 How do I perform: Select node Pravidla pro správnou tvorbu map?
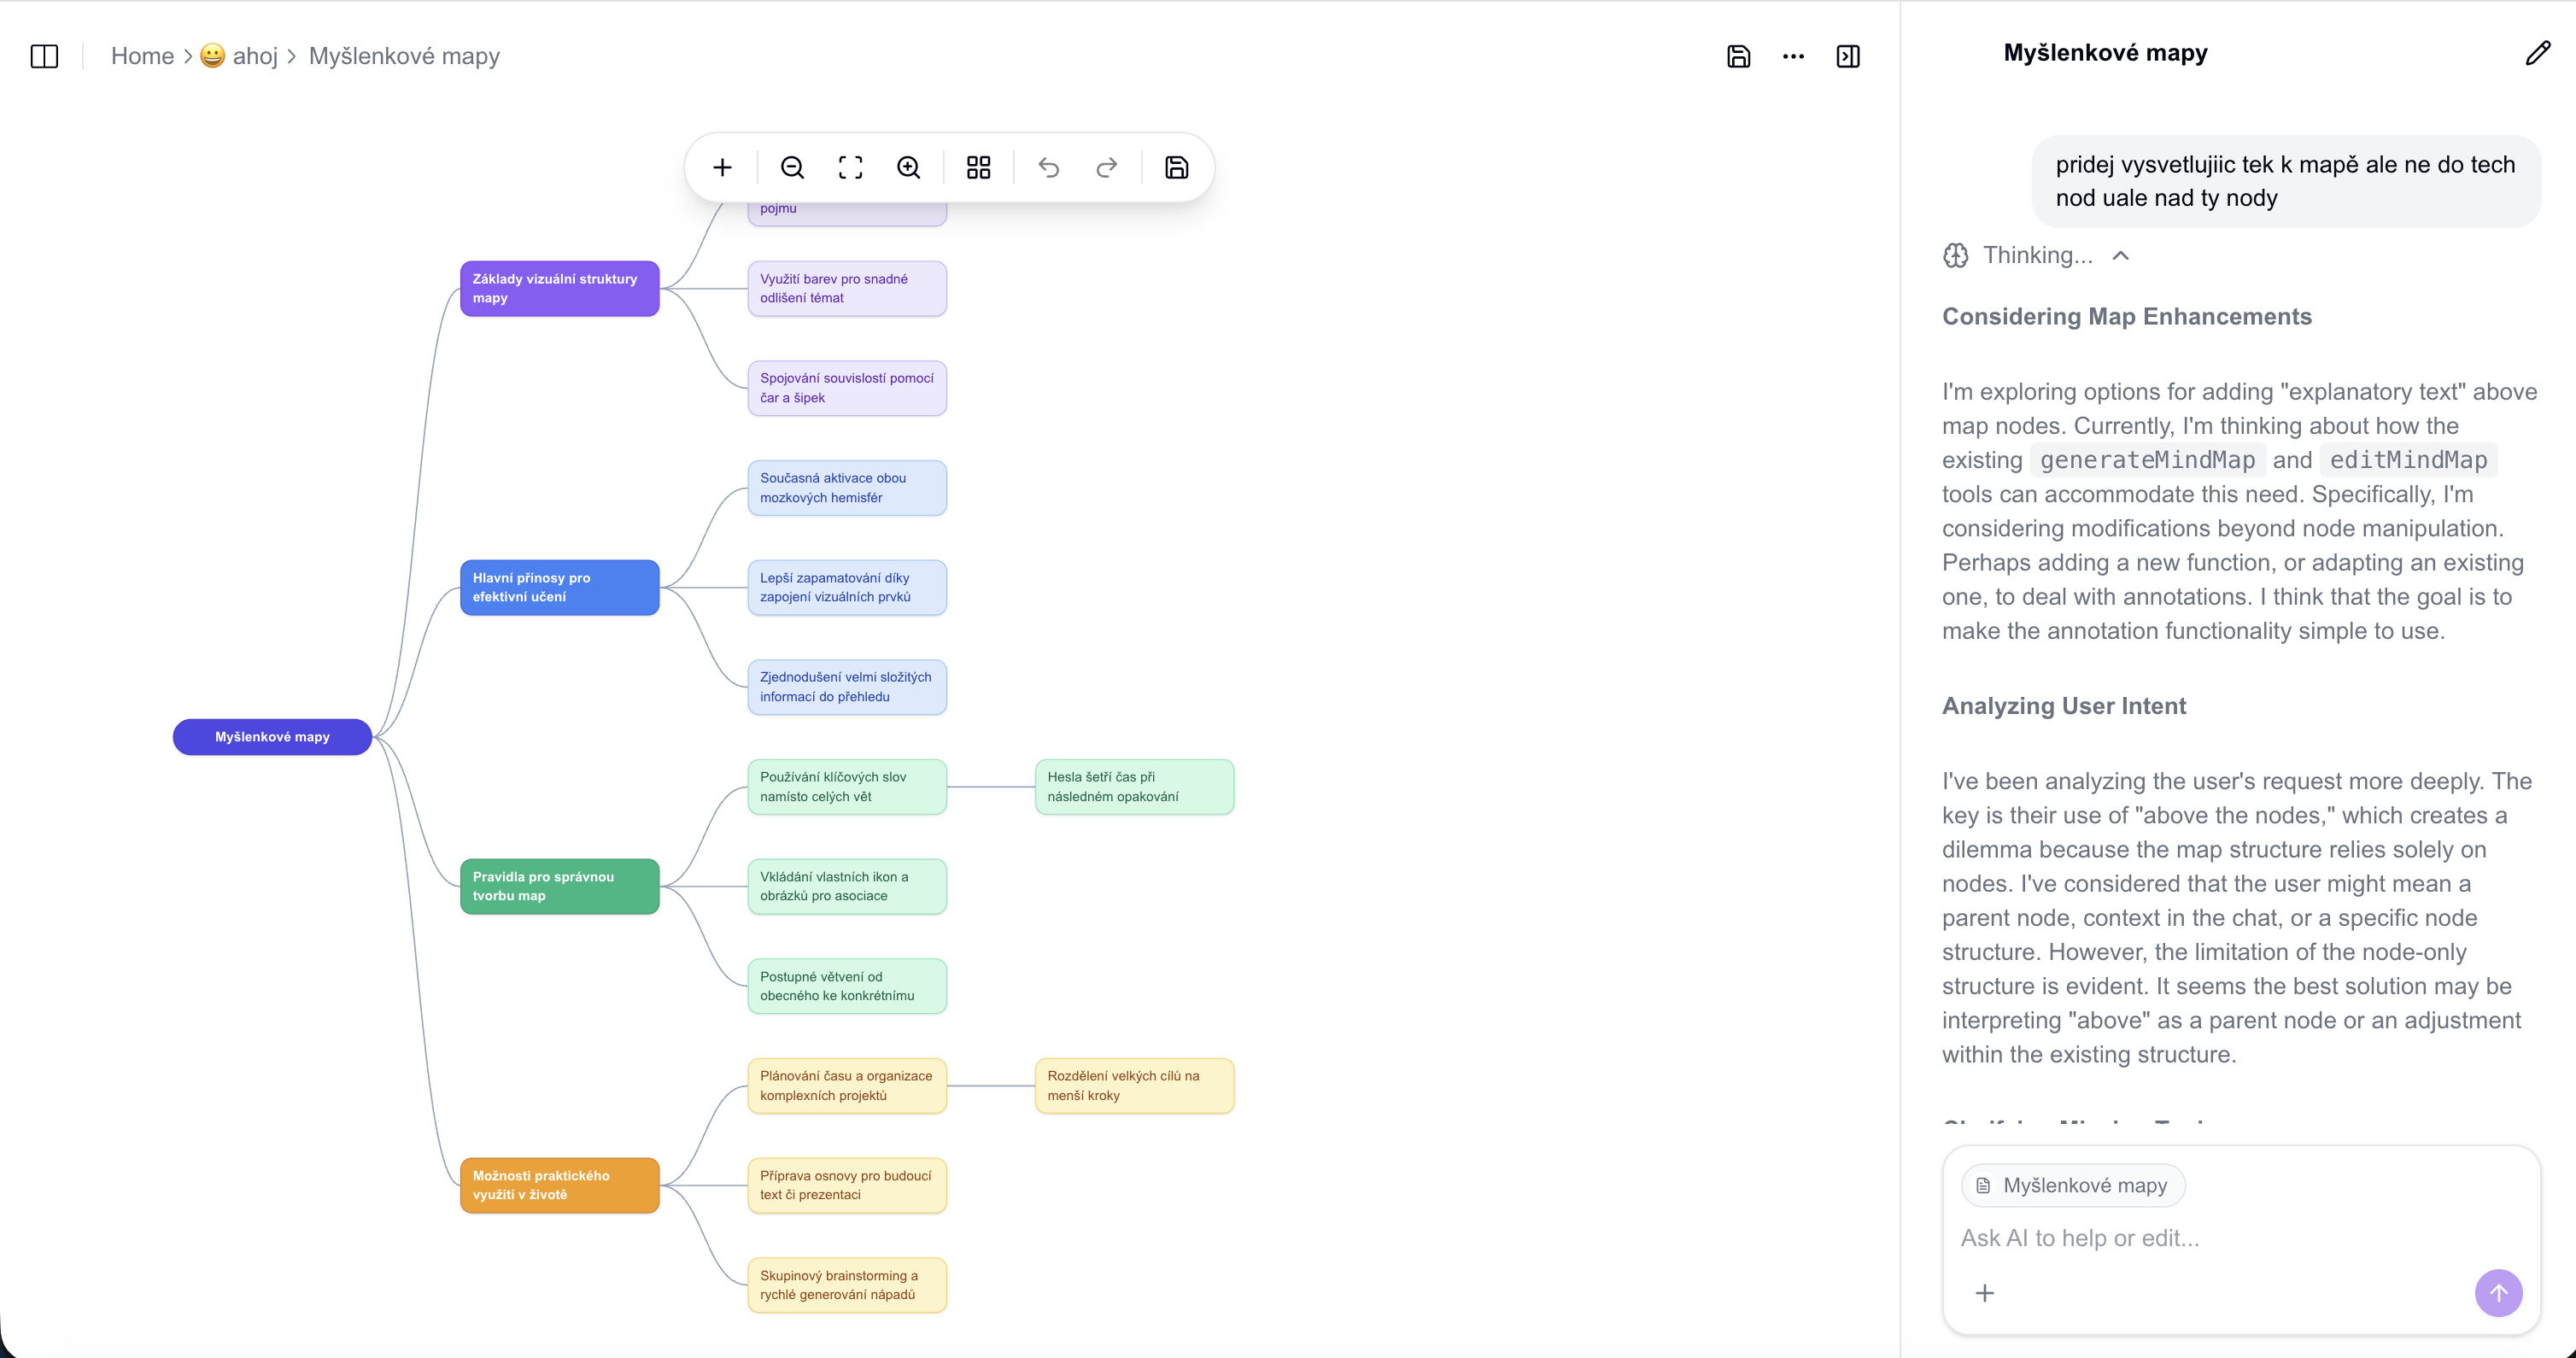click(x=559, y=886)
